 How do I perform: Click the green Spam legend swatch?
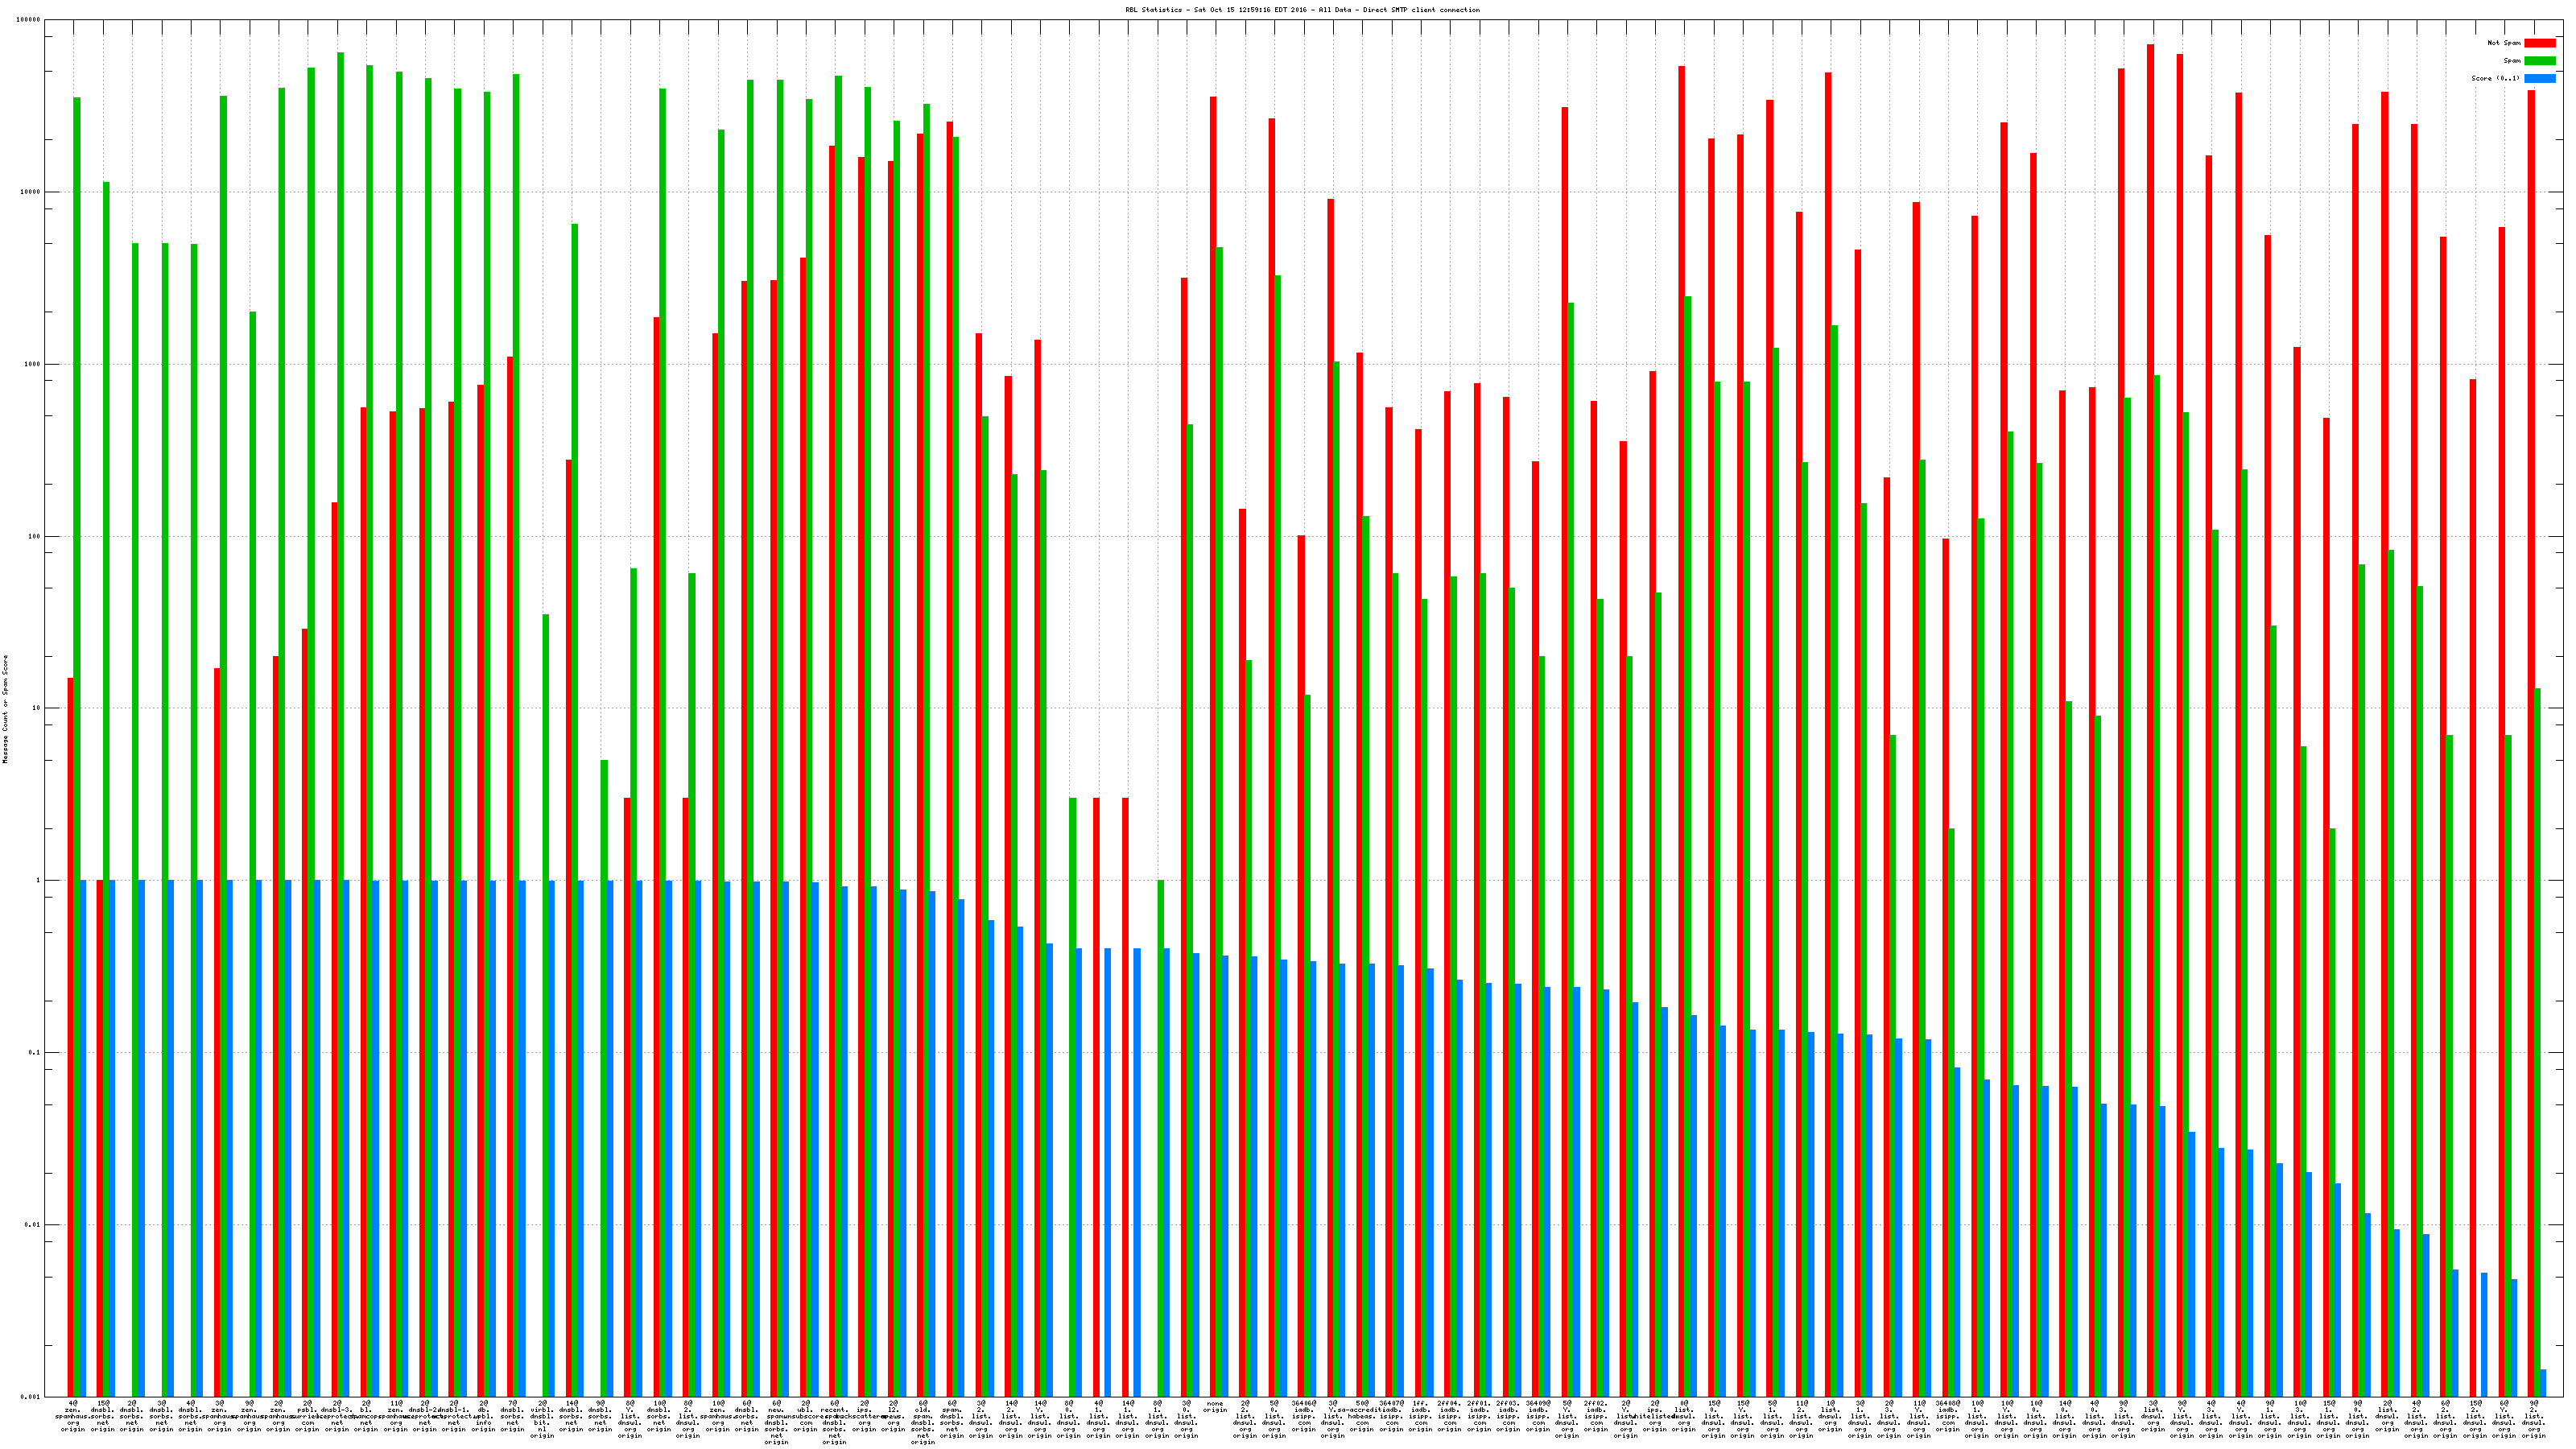[x=2539, y=61]
